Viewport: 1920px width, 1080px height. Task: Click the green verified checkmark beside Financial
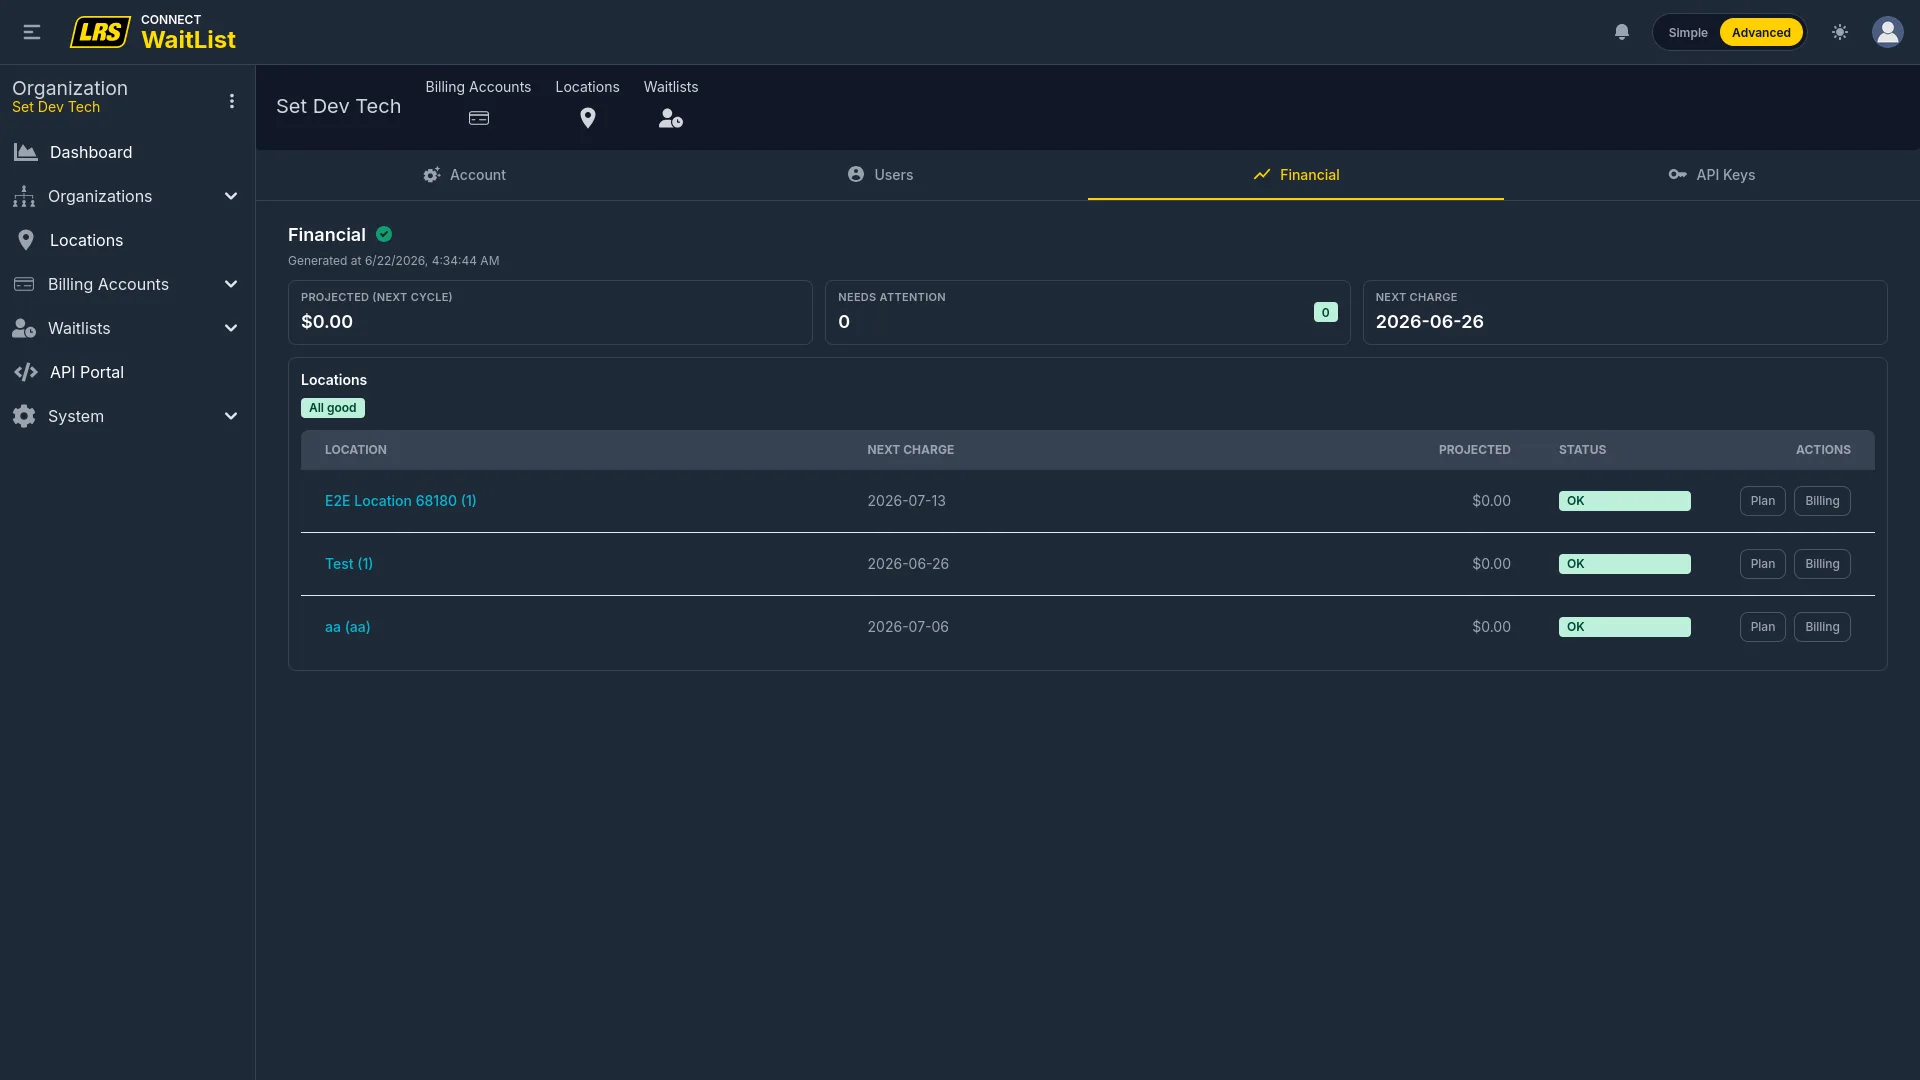pos(384,234)
